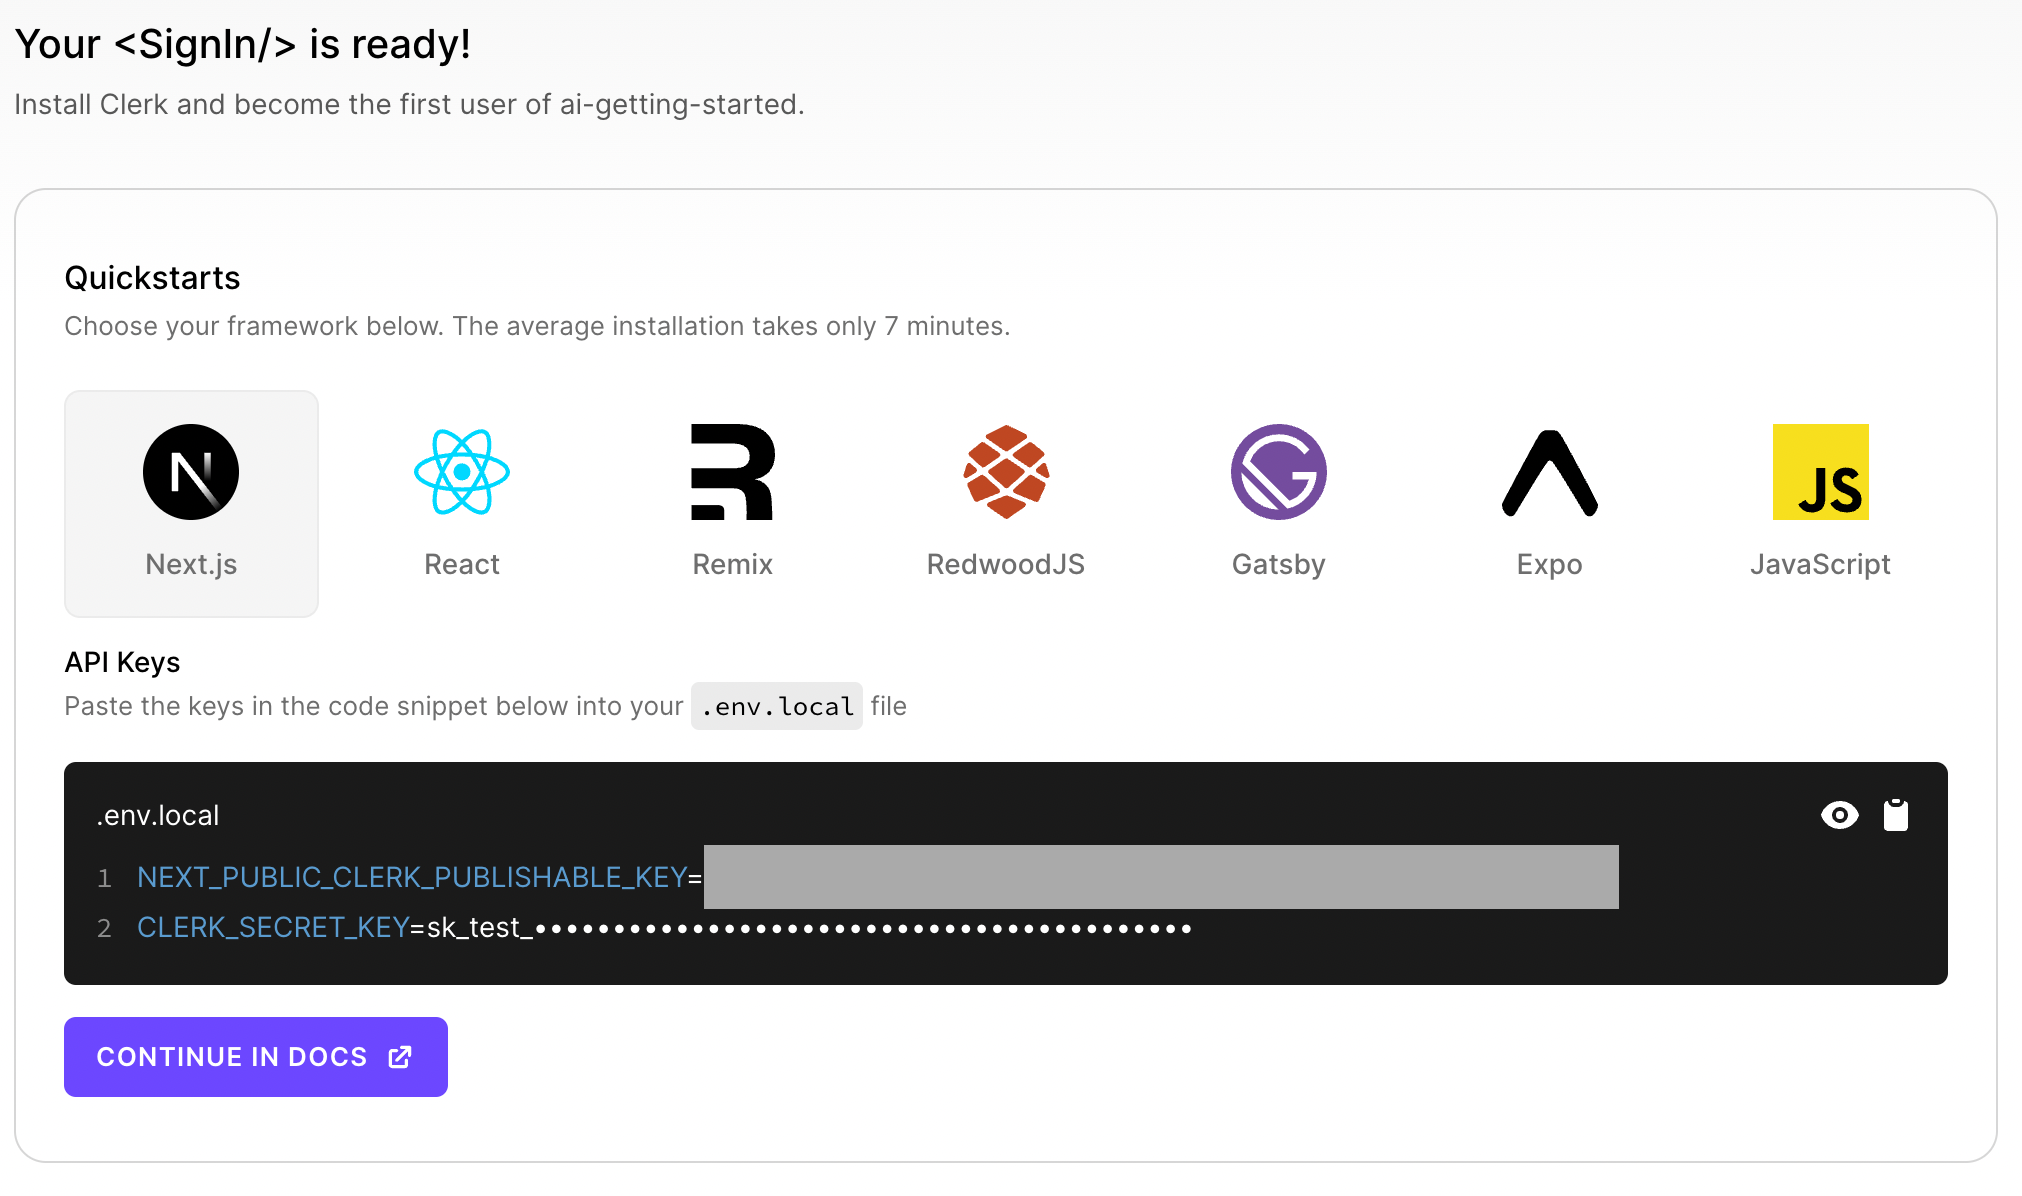The width and height of the screenshot is (2022, 1196).
Task: Click the .env.local inline code chip
Action: pos(777,706)
